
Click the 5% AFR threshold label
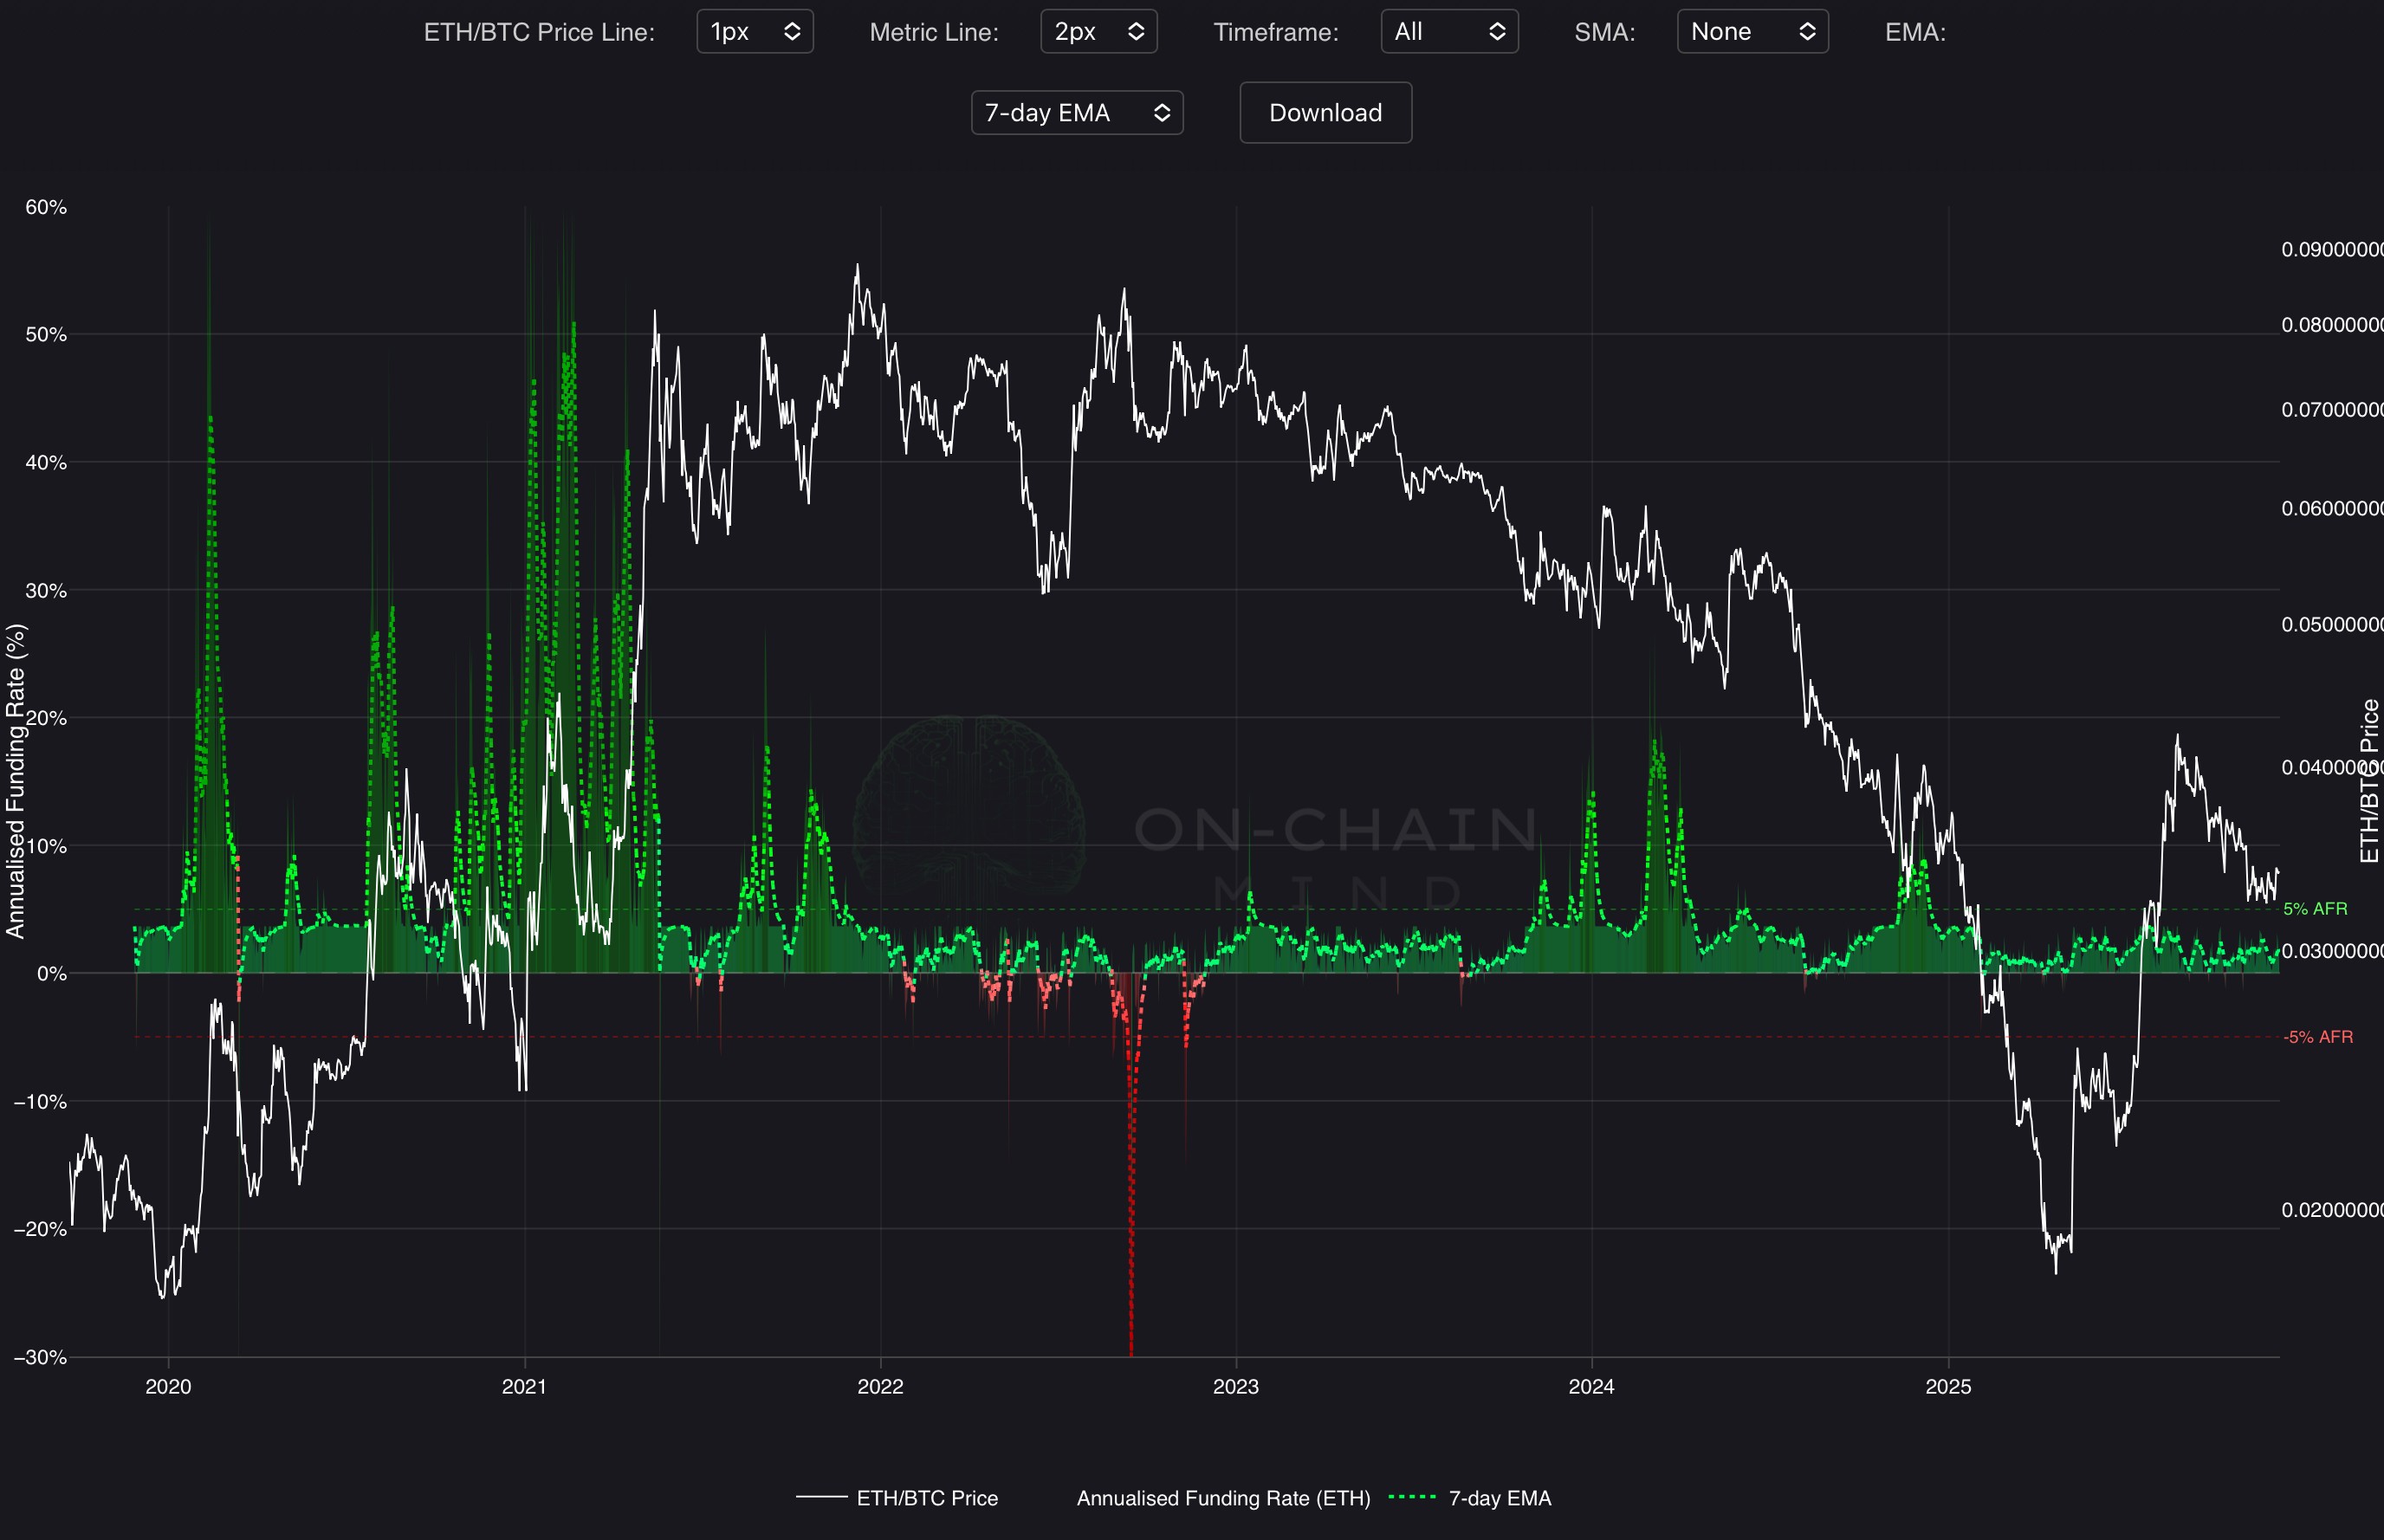click(2314, 909)
